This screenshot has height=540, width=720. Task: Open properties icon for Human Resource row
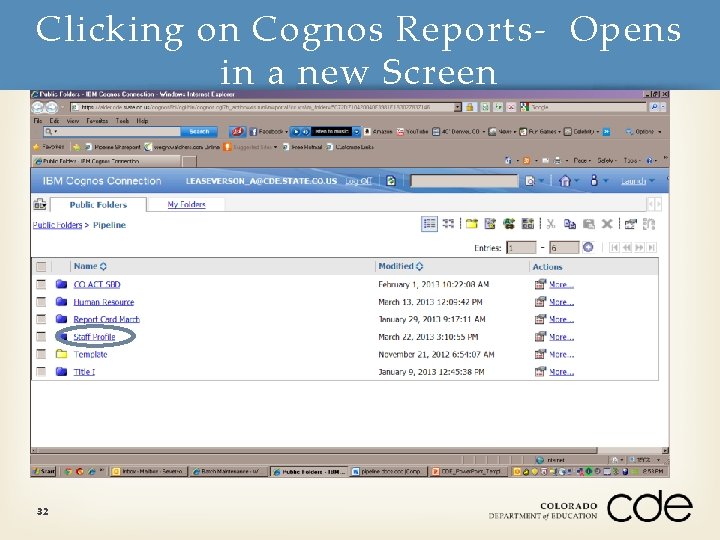pyautogui.click(x=540, y=302)
